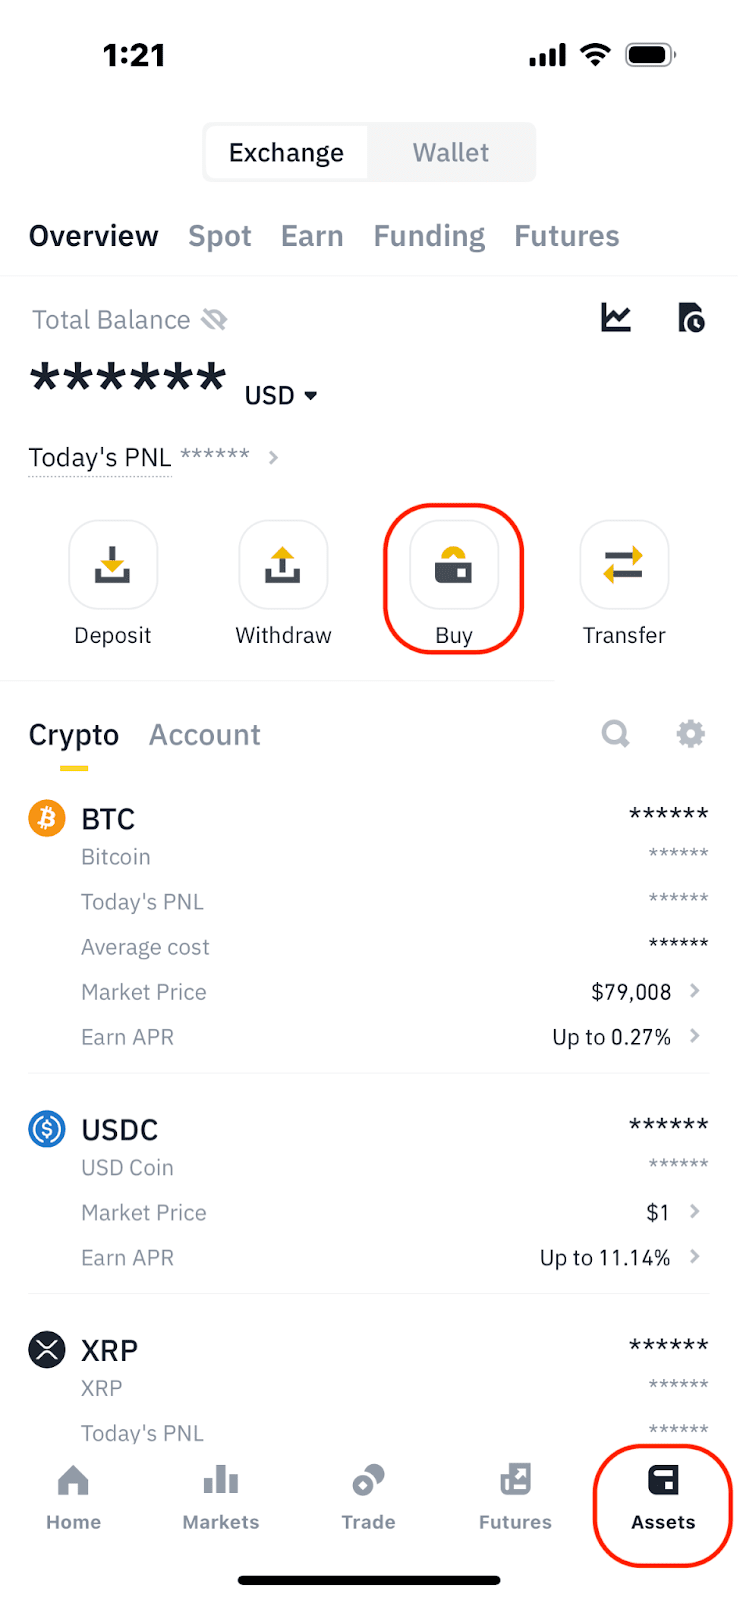The image size is (738, 1600).
Task: Open asset list settings gear
Action: pos(690,734)
